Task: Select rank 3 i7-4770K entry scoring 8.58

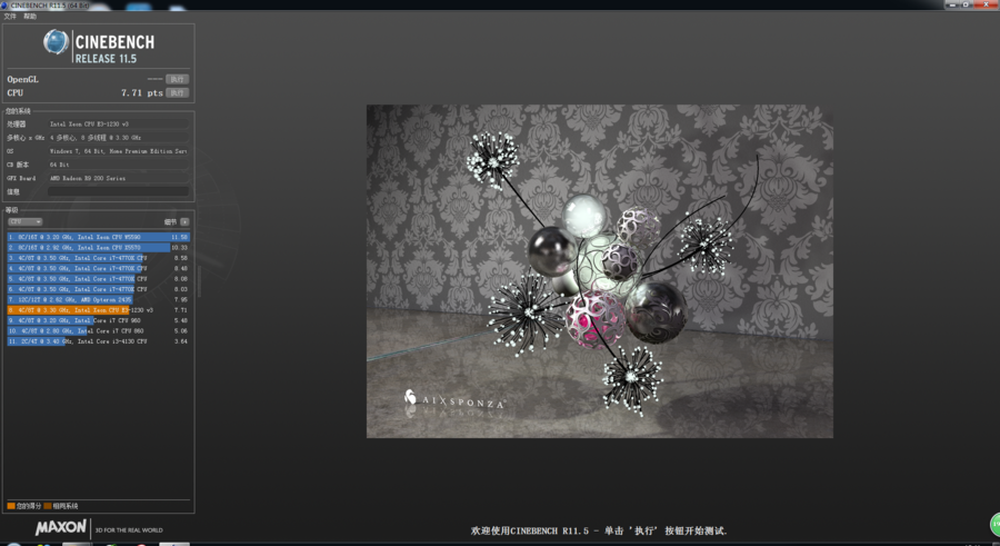Action: 98,258
